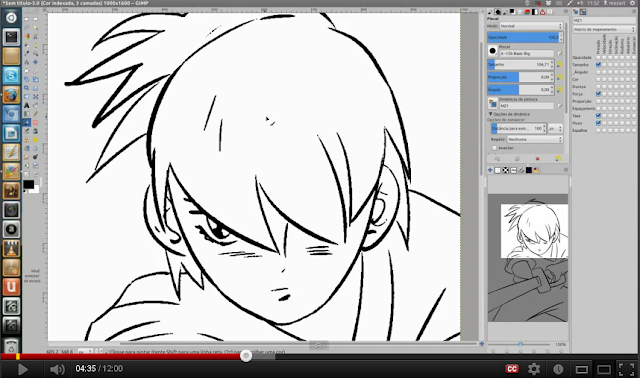
Task: Mute the video with the speaker button
Action: pyautogui.click(x=56, y=369)
